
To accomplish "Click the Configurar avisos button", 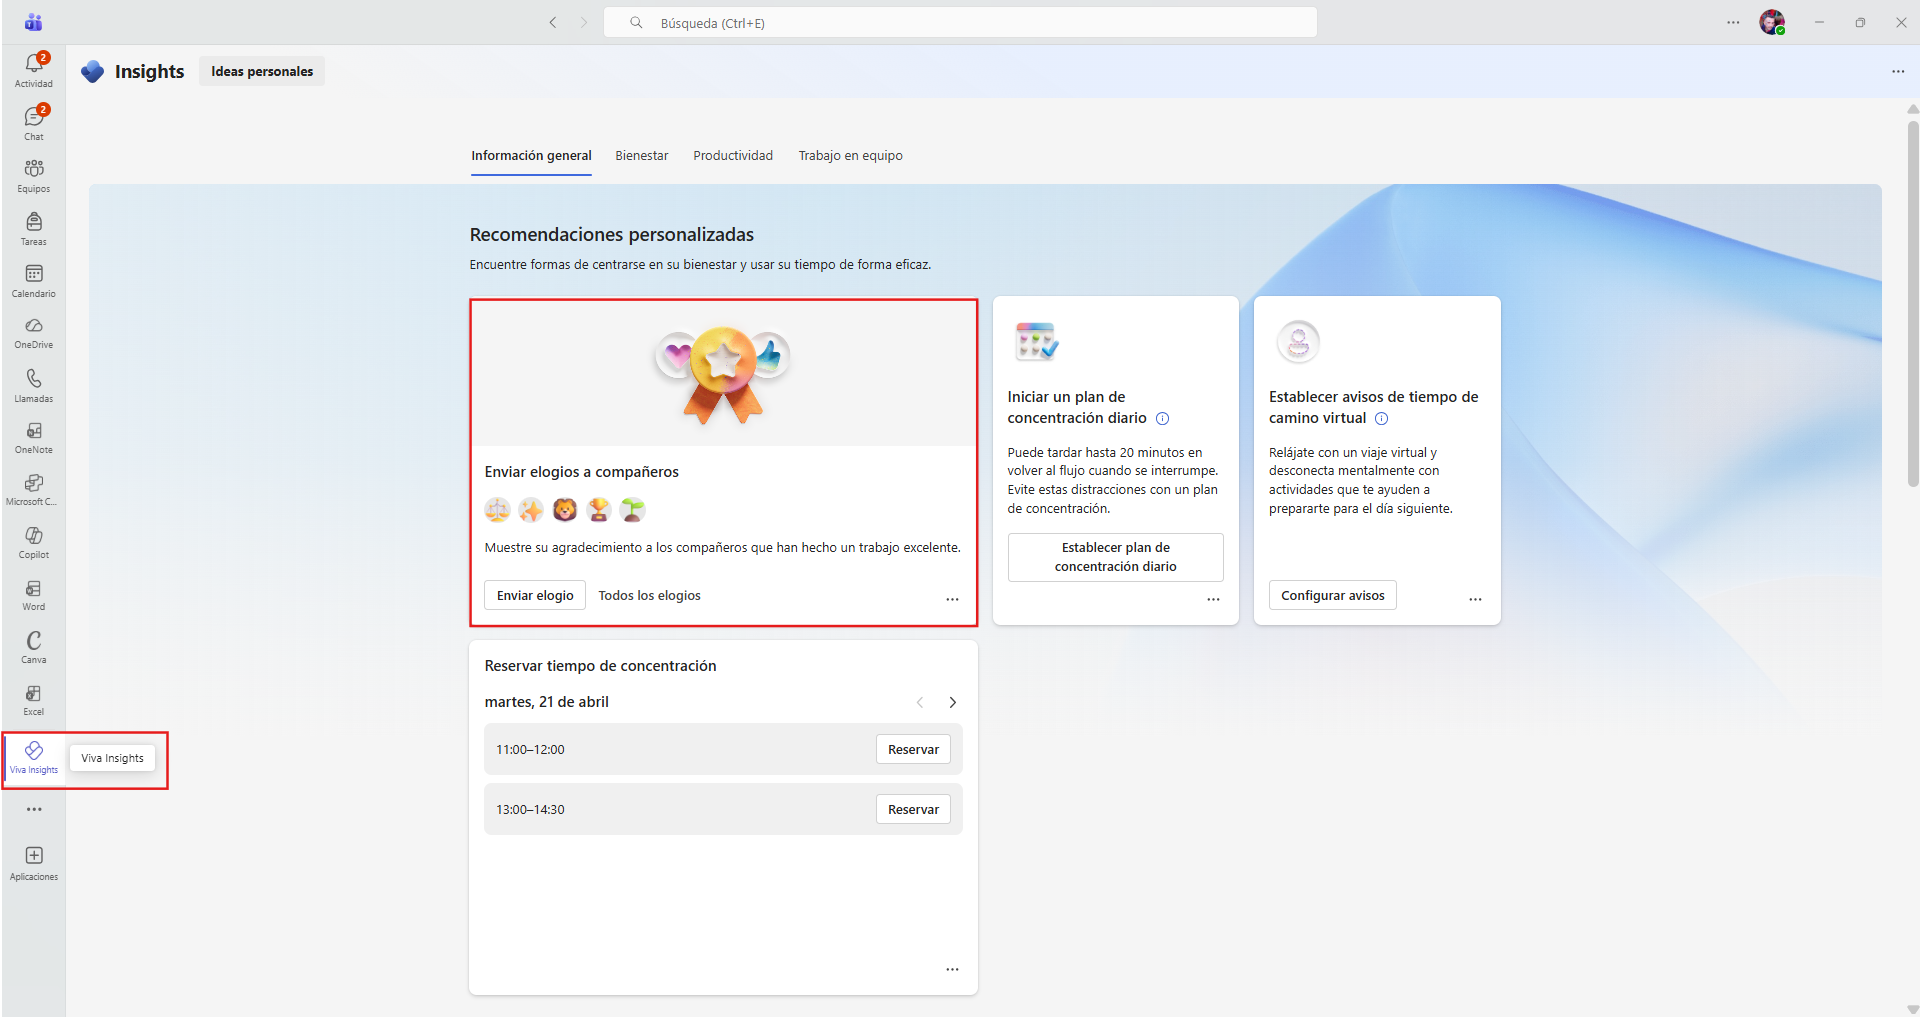I will [x=1333, y=595].
